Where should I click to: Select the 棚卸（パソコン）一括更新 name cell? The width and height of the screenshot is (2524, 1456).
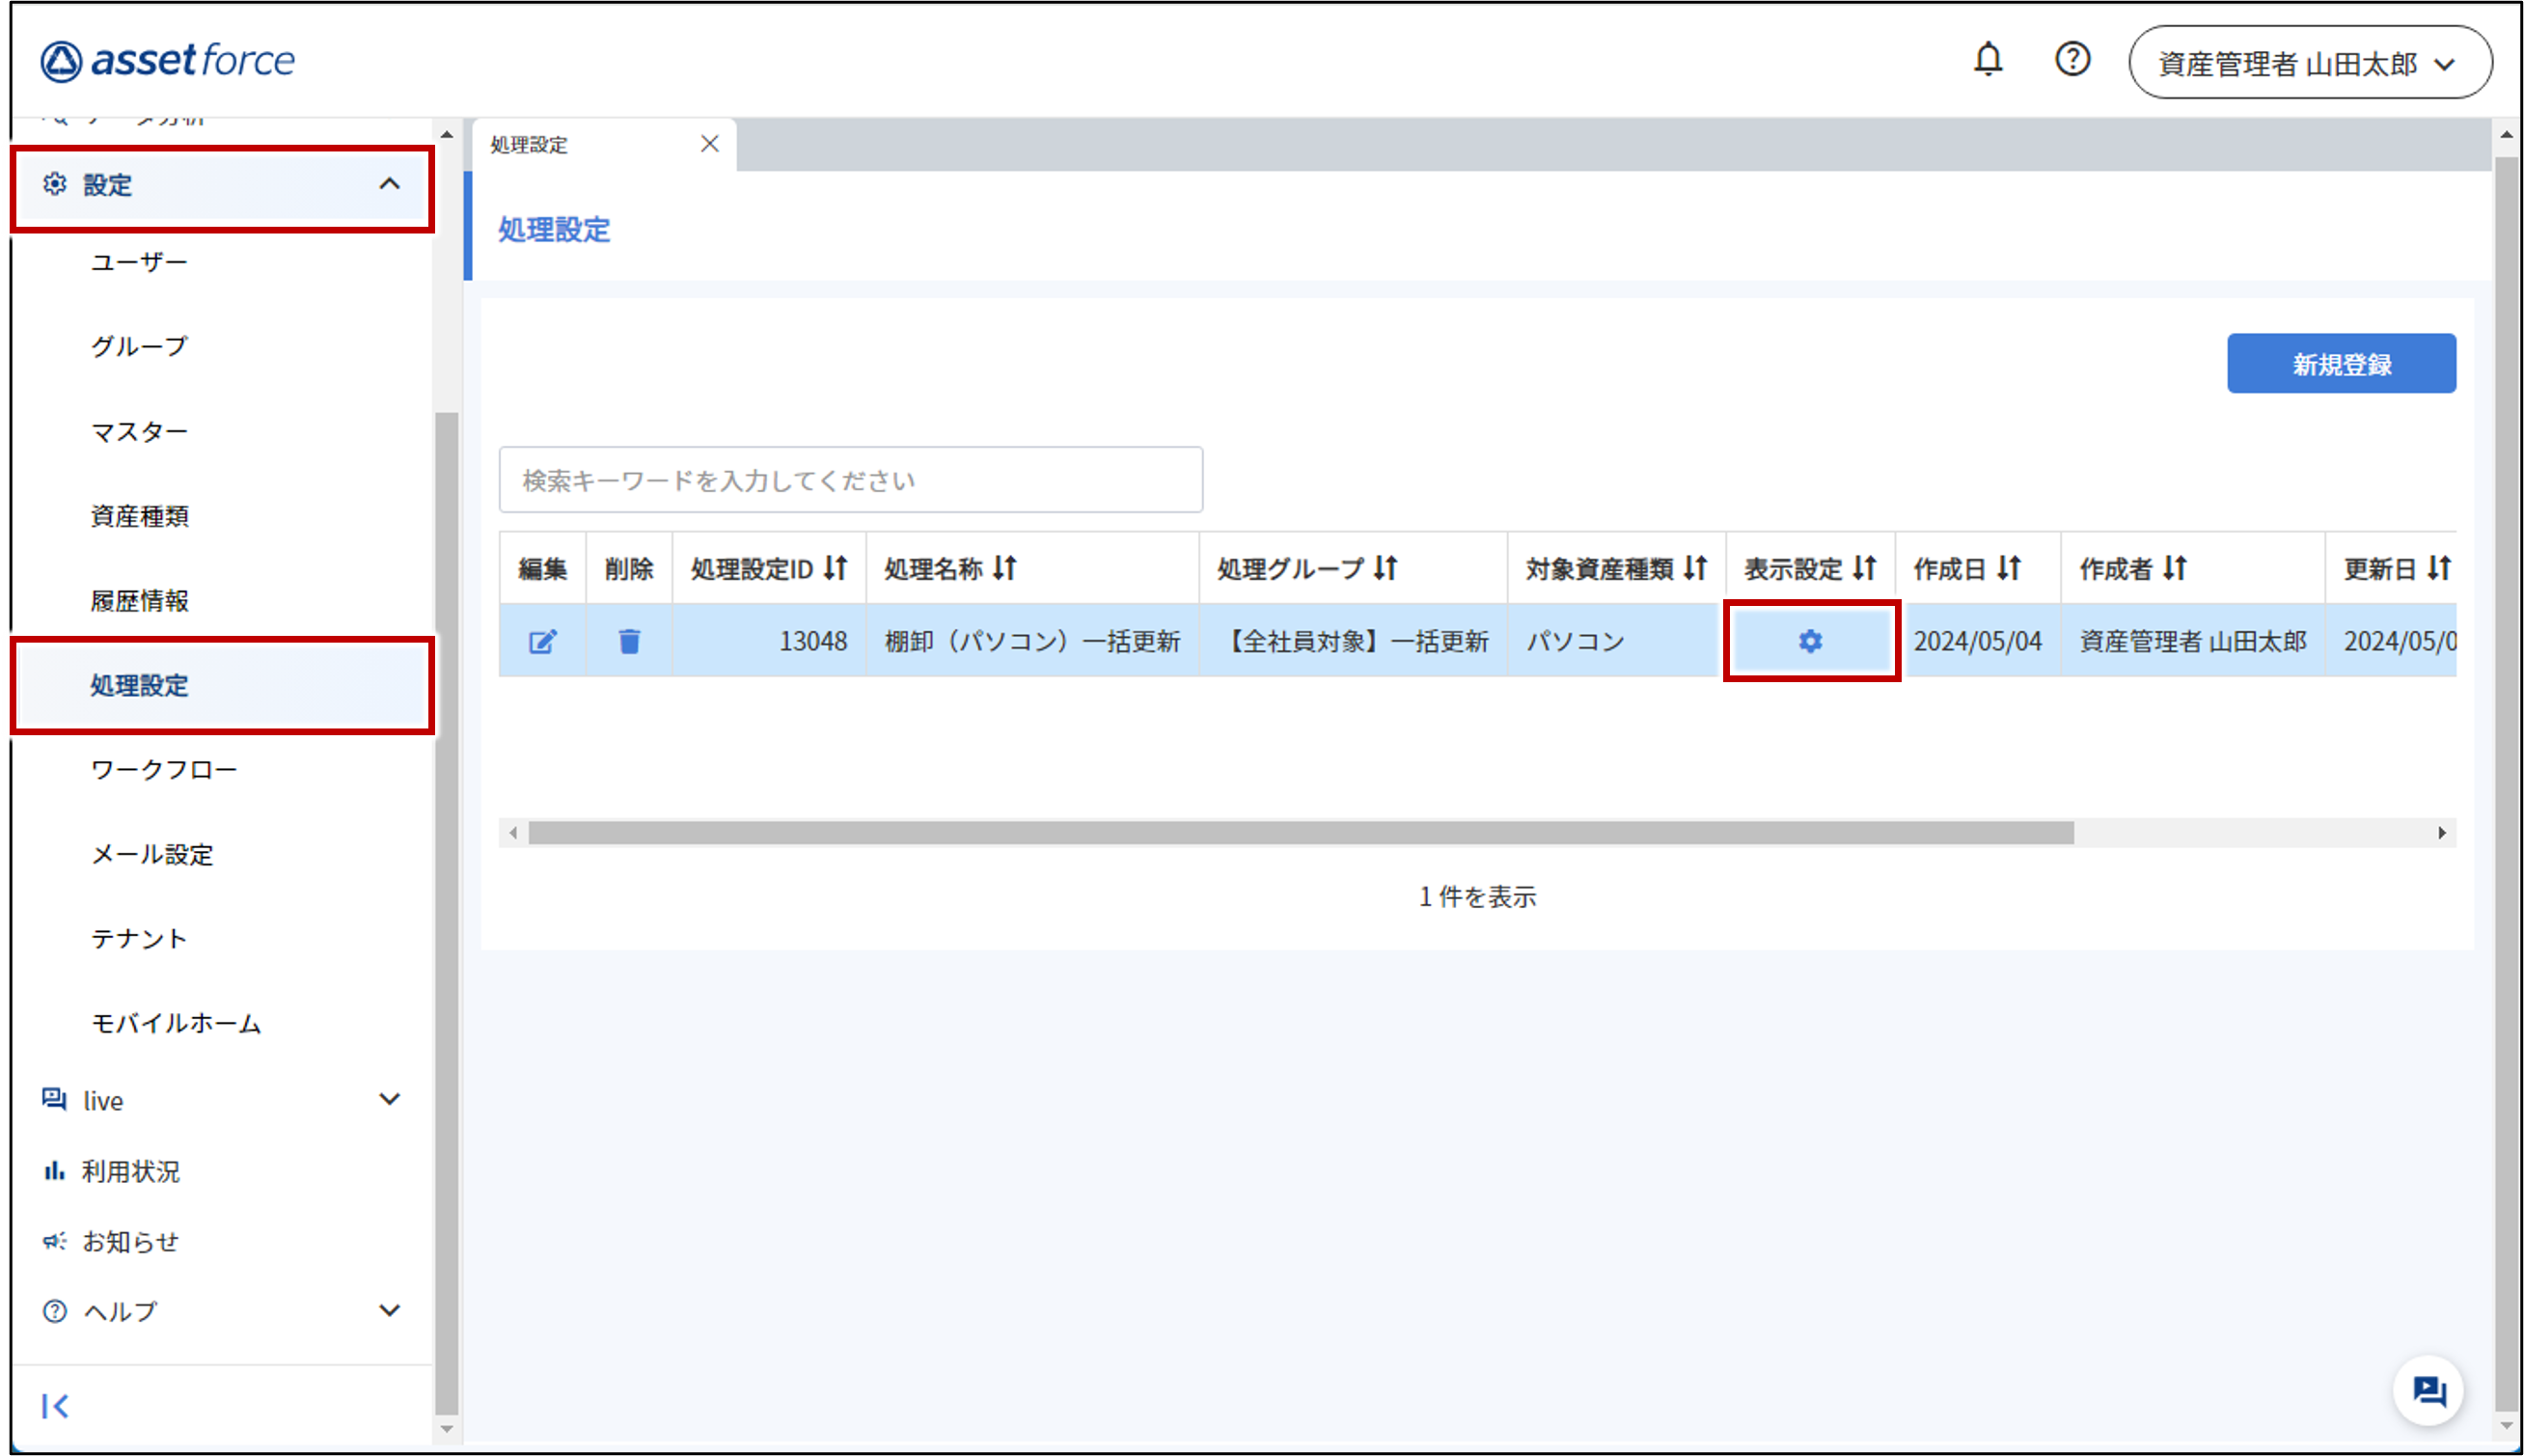pyautogui.click(x=1032, y=641)
